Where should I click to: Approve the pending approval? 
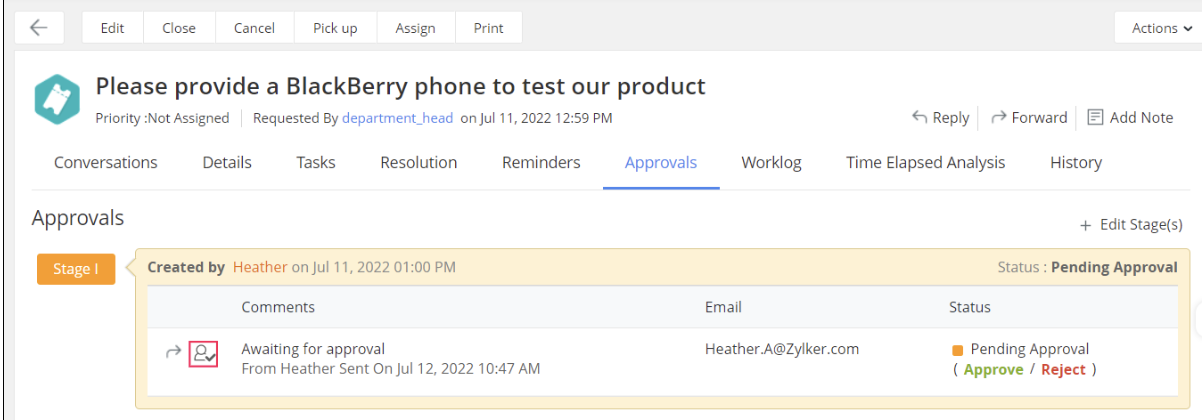(993, 370)
